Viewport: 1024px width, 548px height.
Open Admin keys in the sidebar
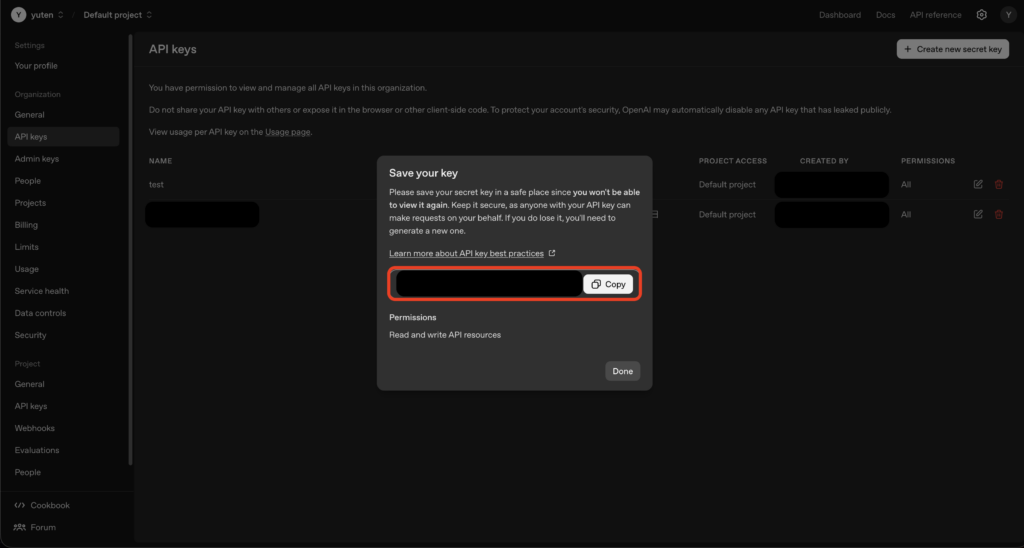[x=36, y=159]
